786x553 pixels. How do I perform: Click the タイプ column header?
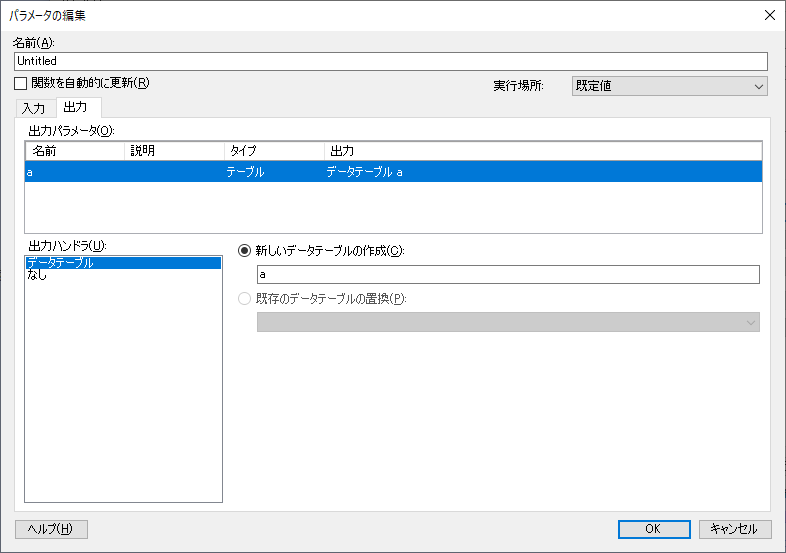pyautogui.click(x=274, y=151)
